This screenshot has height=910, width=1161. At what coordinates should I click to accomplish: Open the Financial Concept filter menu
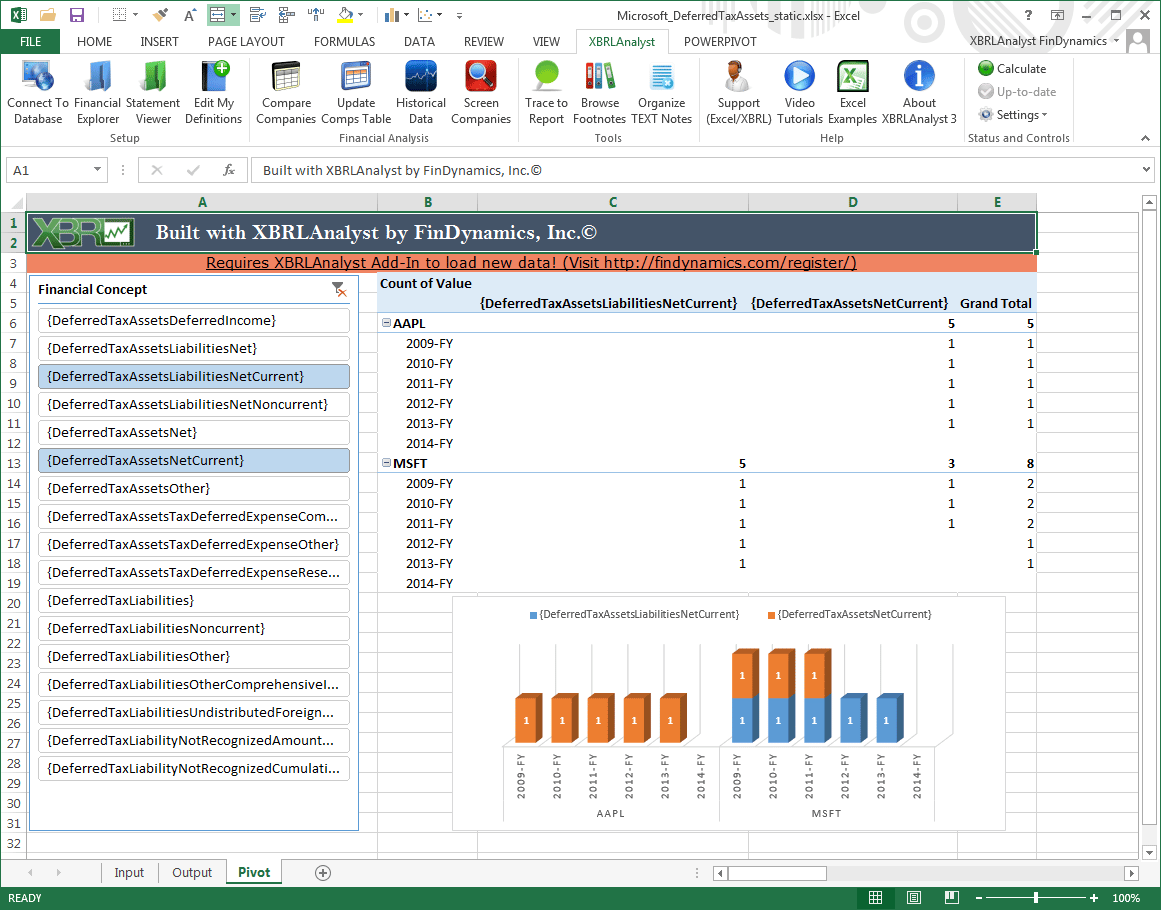(340, 289)
